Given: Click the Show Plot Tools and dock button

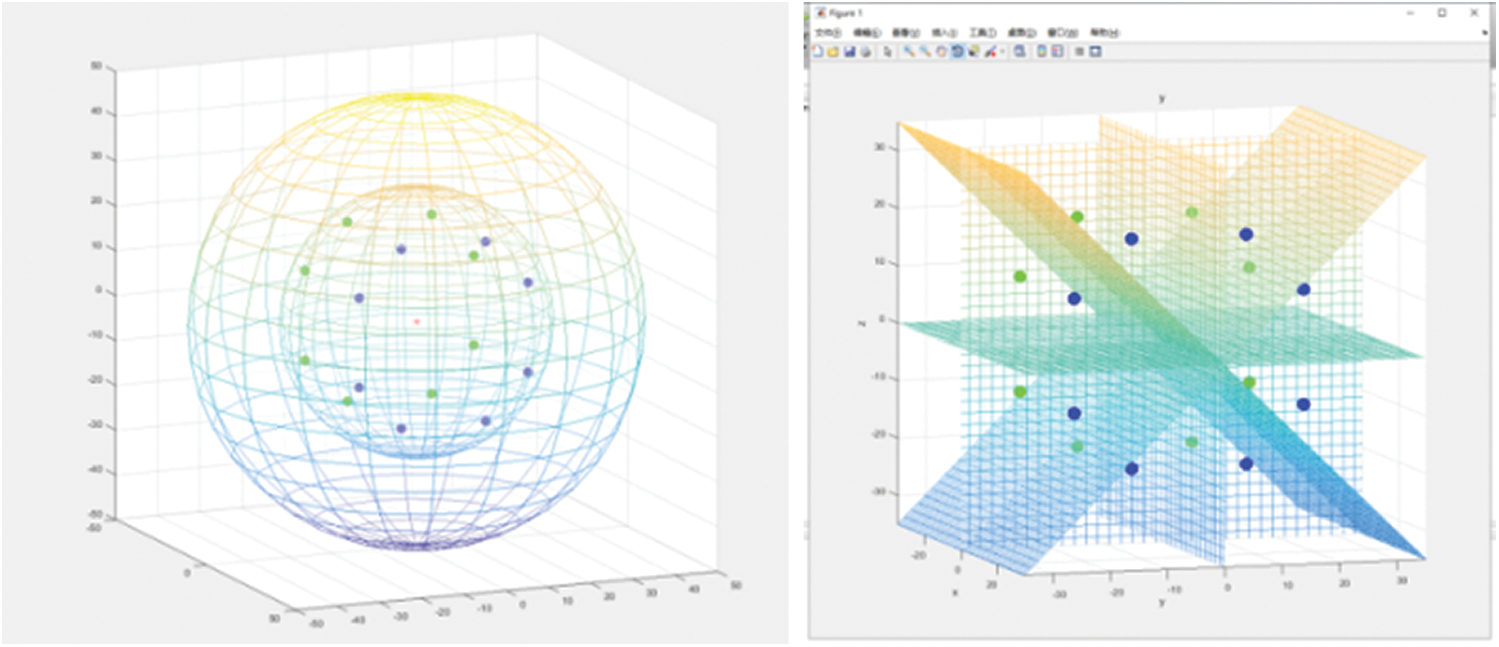Looking at the screenshot, I should (x=1095, y=51).
